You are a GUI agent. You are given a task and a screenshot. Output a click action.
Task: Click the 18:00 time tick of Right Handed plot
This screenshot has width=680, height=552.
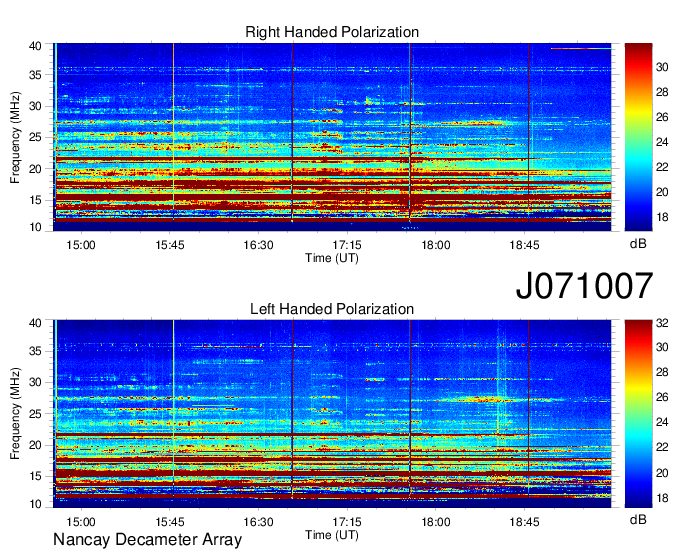click(x=436, y=245)
